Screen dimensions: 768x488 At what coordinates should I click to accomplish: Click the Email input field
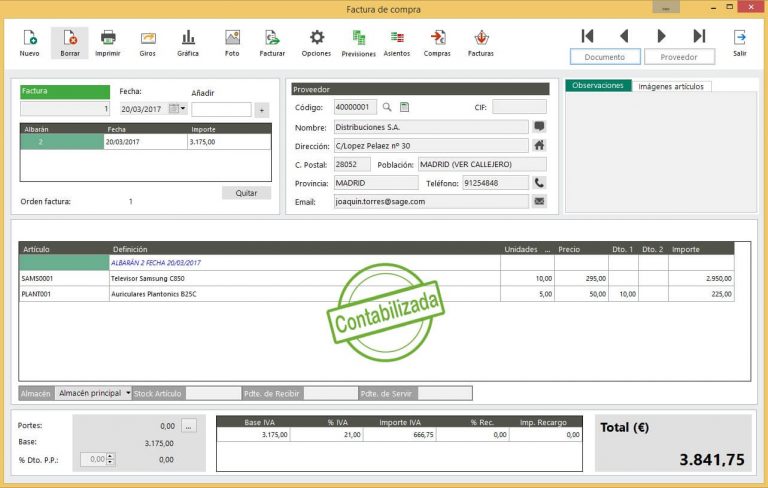tap(430, 201)
